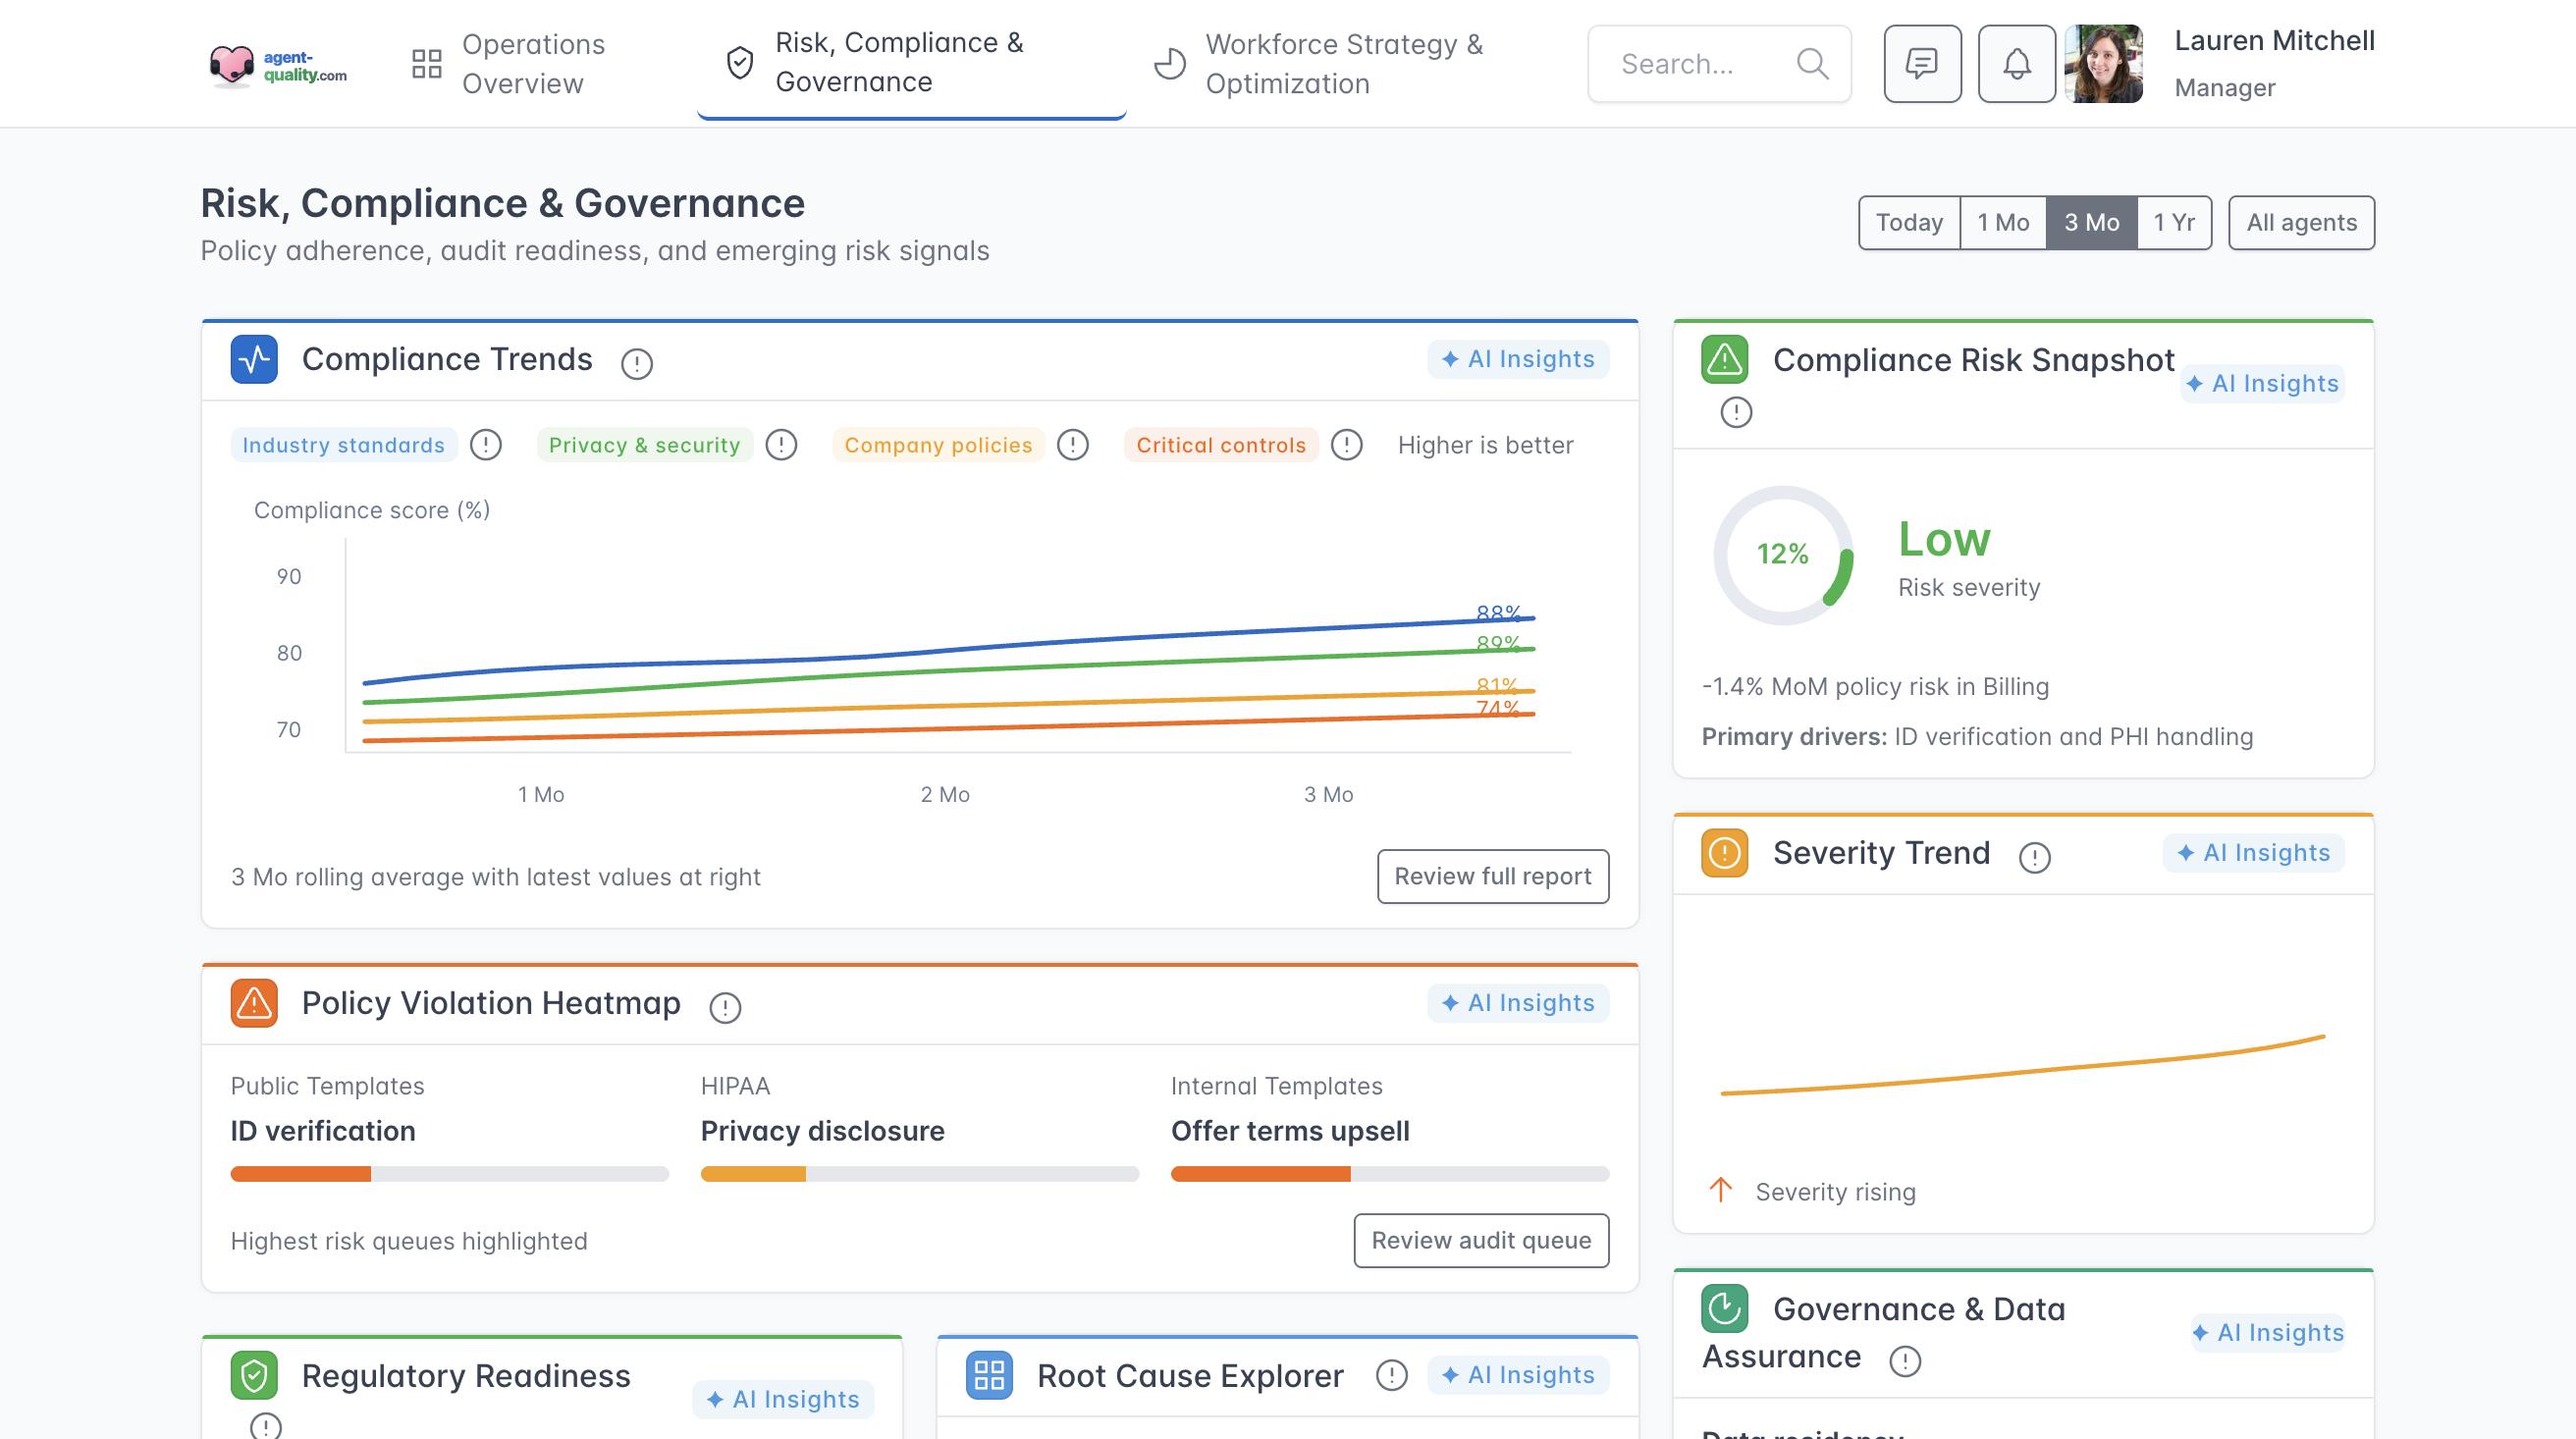The image size is (2576, 1439).
Task: Click the Policy Violation Heatmap info icon
Action: [x=724, y=1008]
